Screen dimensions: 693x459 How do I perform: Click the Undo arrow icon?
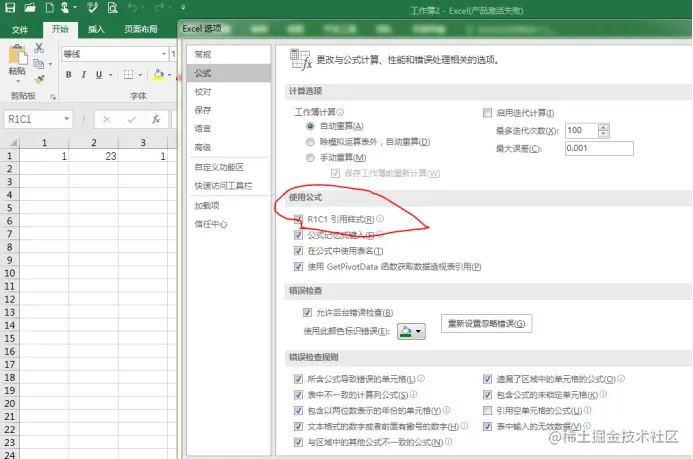click(132, 7)
